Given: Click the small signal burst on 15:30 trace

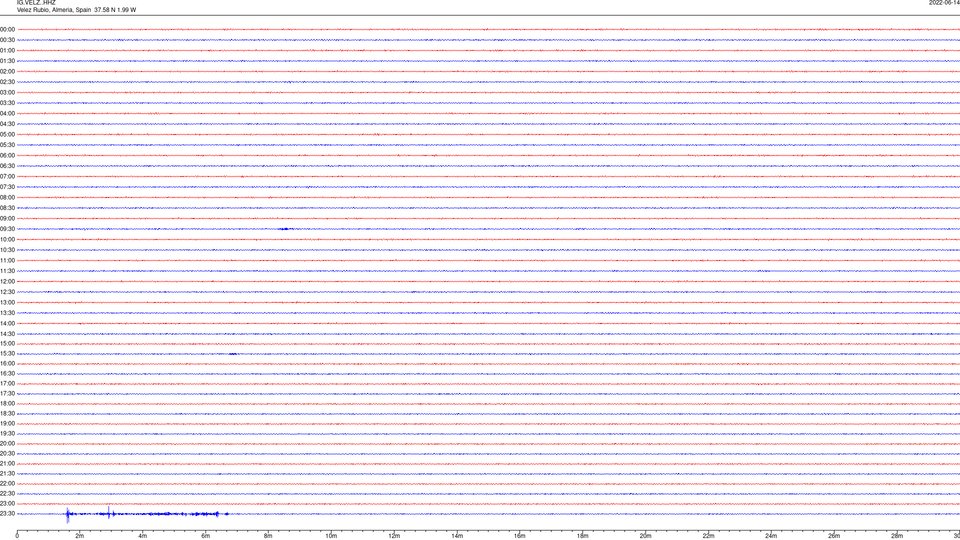Looking at the screenshot, I should (x=233, y=354).
